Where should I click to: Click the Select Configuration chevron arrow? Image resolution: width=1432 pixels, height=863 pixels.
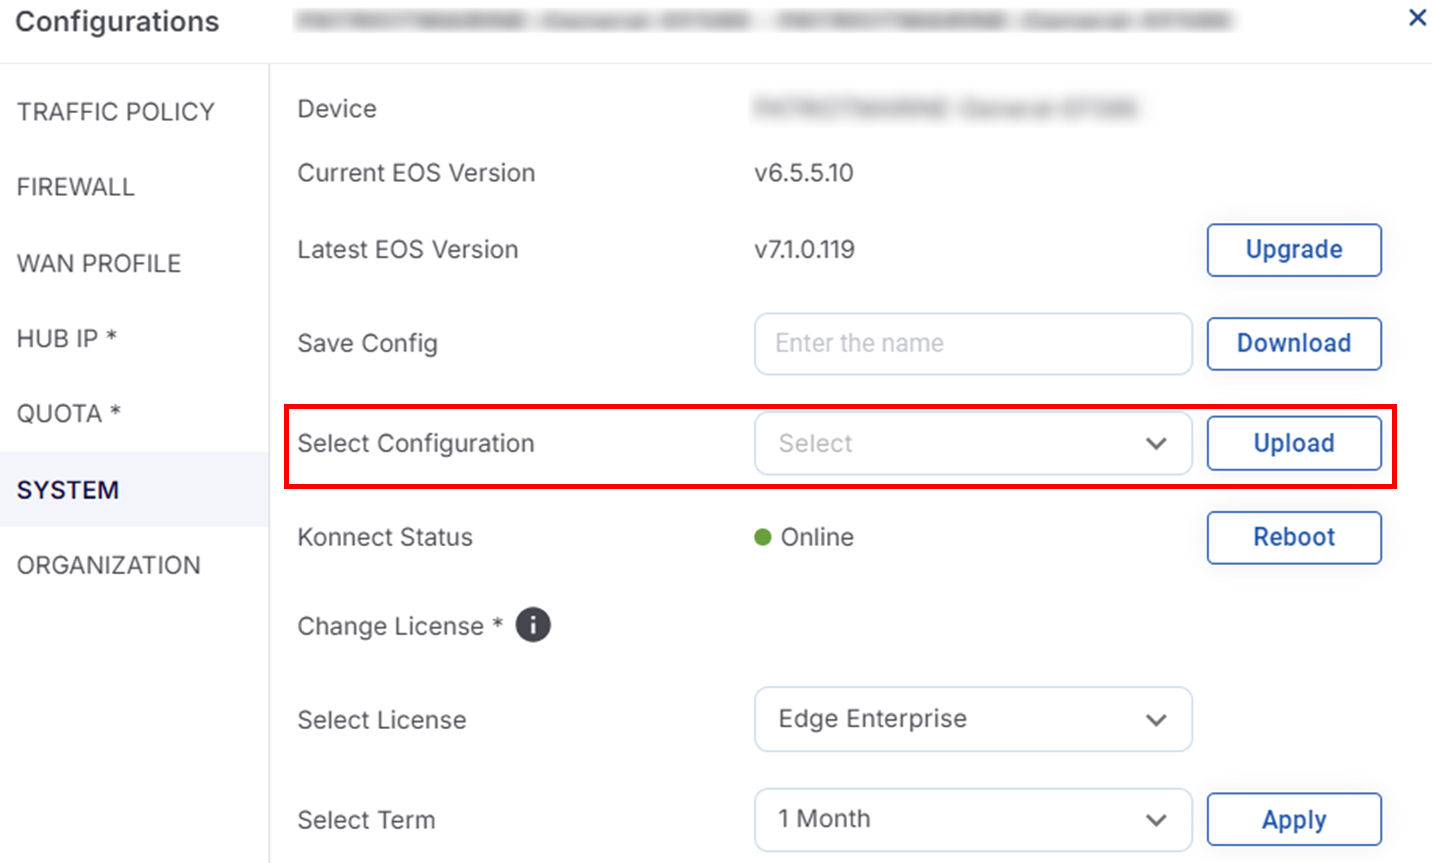pos(1156,443)
